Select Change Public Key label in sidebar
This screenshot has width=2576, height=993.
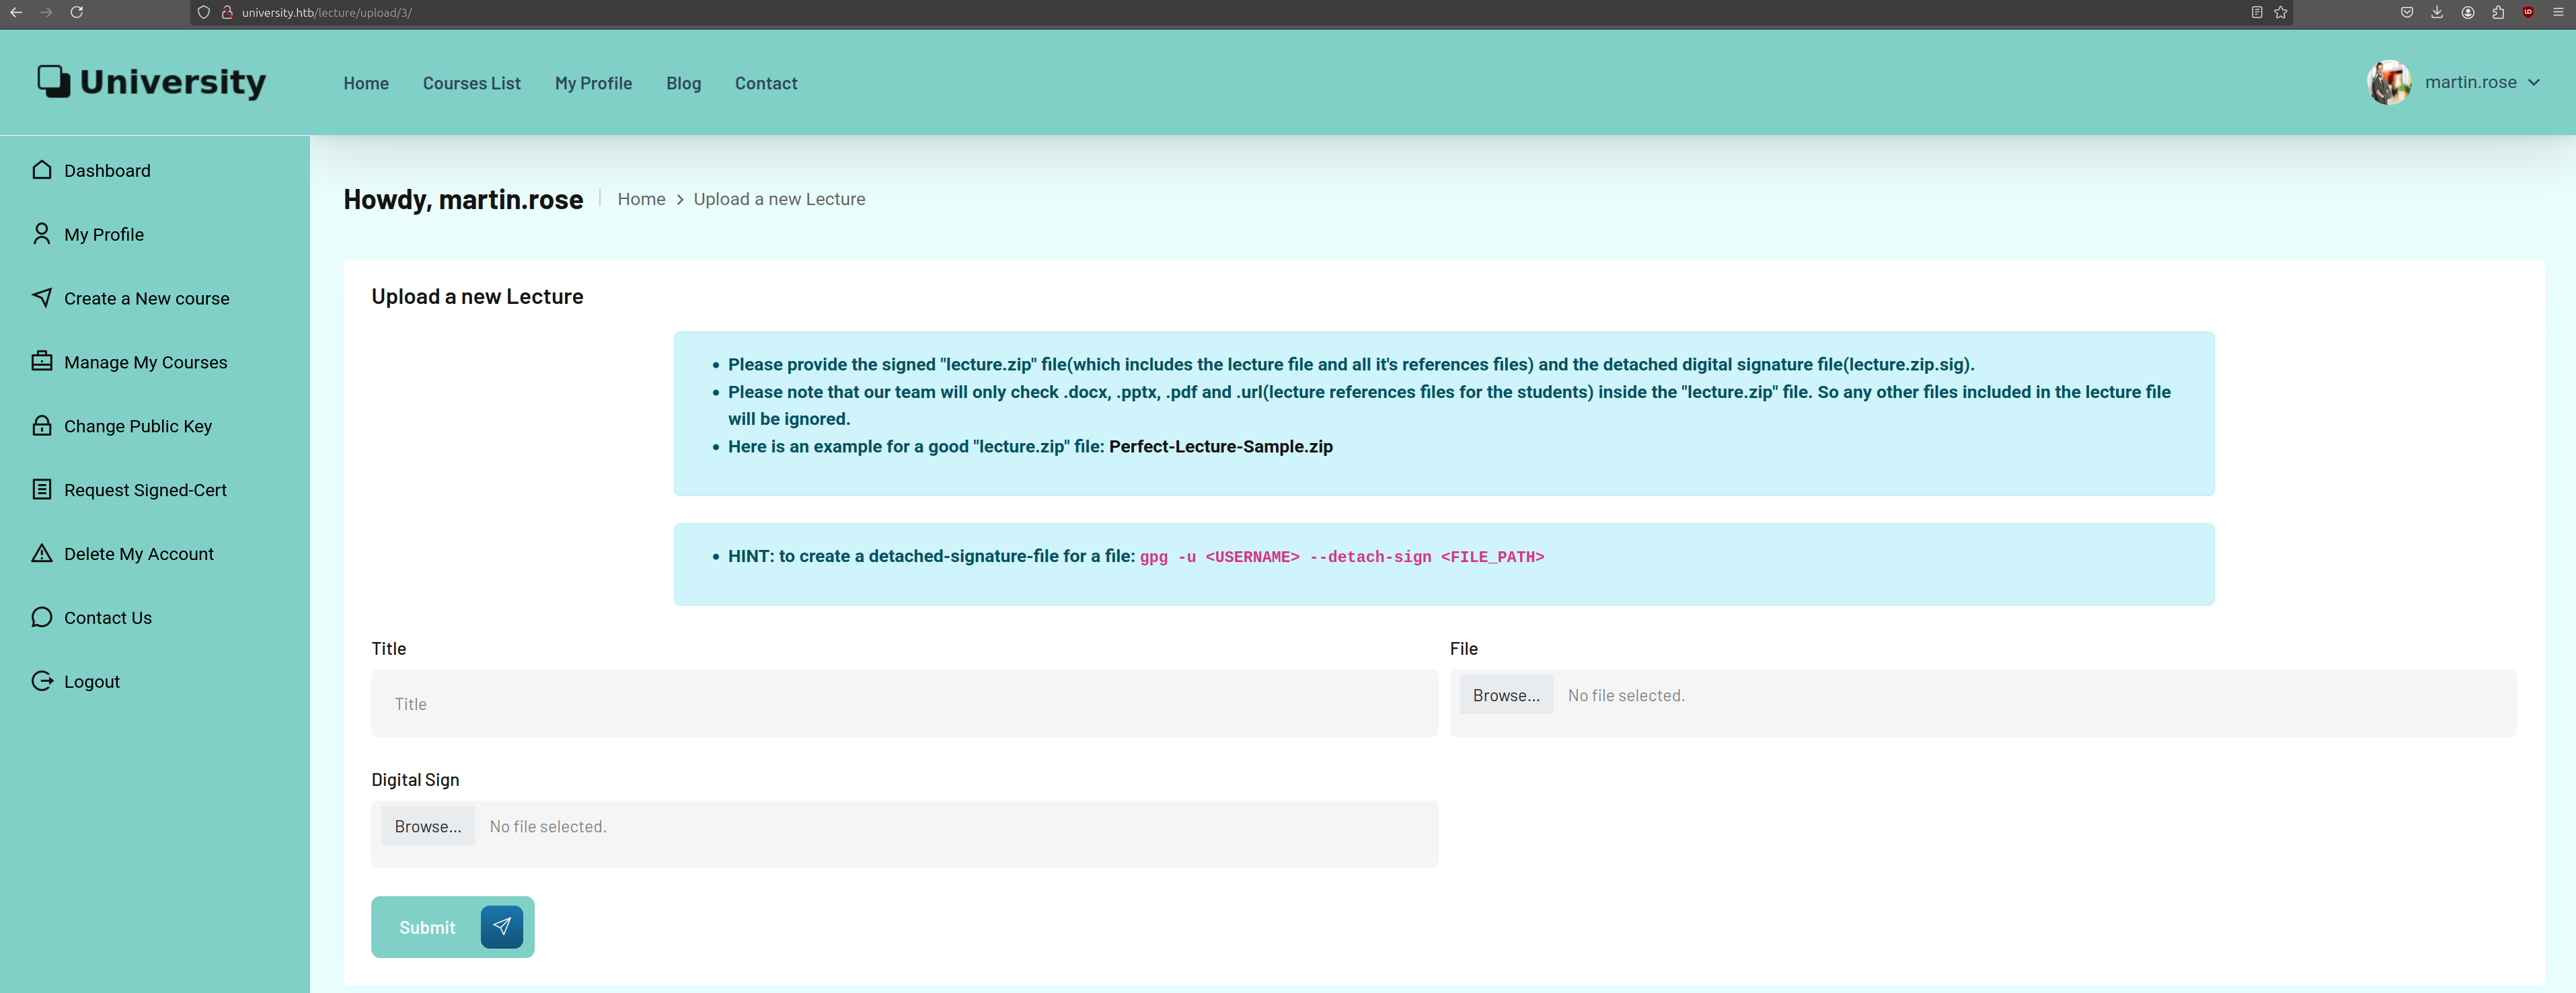click(x=138, y=426)
